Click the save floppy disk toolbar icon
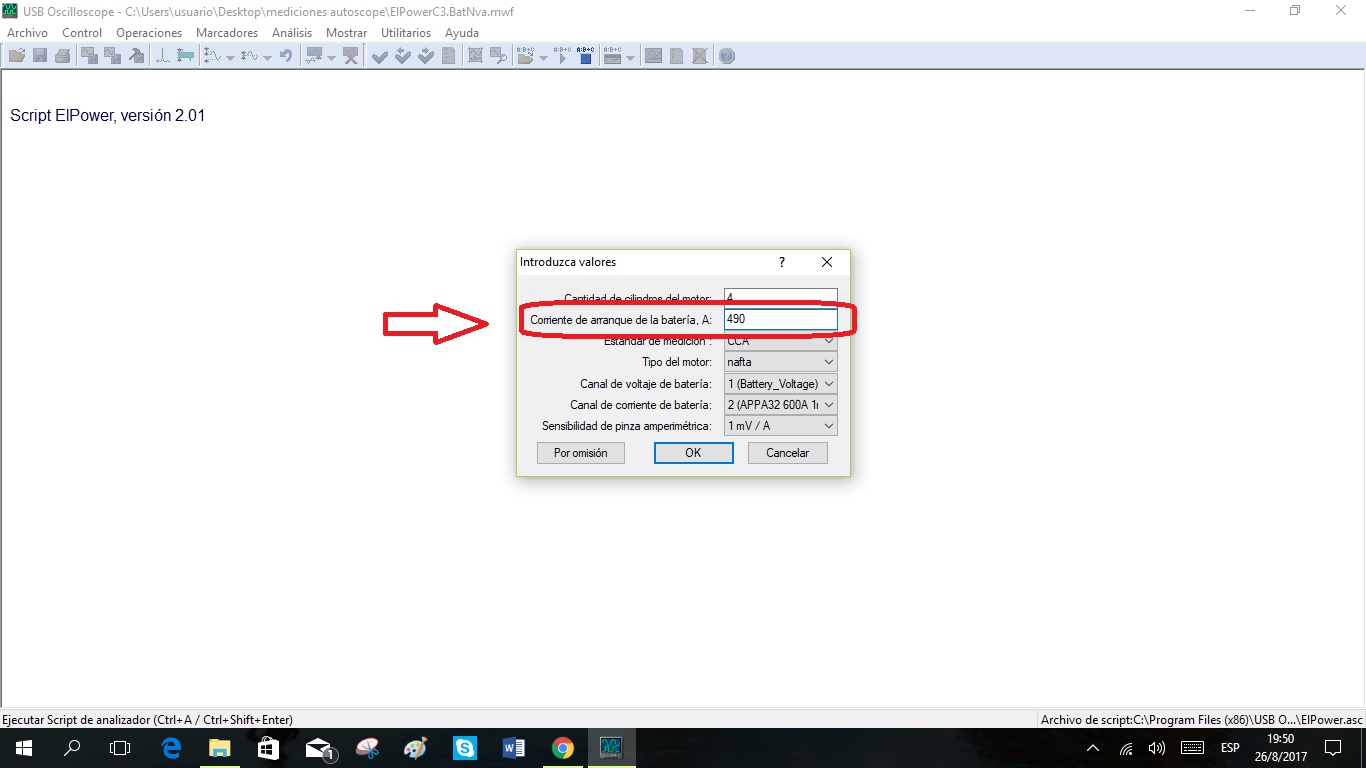Screen dimensions: 1366x768 coord(40,56)
